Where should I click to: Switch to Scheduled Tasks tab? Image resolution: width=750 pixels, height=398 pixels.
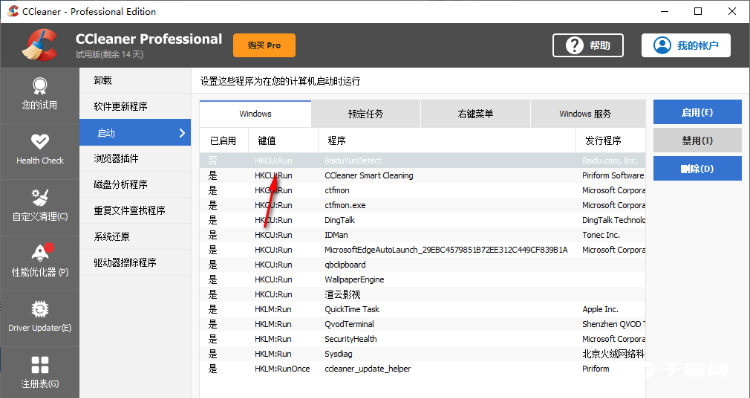(365, 114)
